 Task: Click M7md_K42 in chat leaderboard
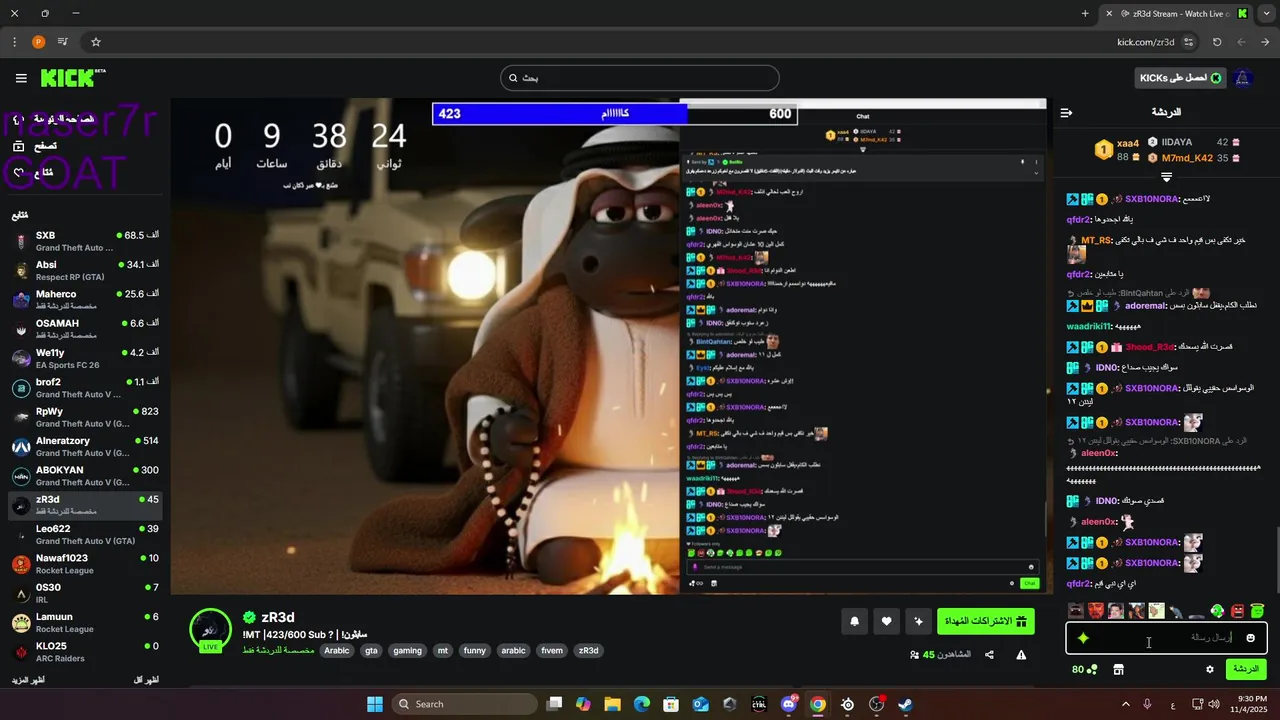tap(1194, 158)
